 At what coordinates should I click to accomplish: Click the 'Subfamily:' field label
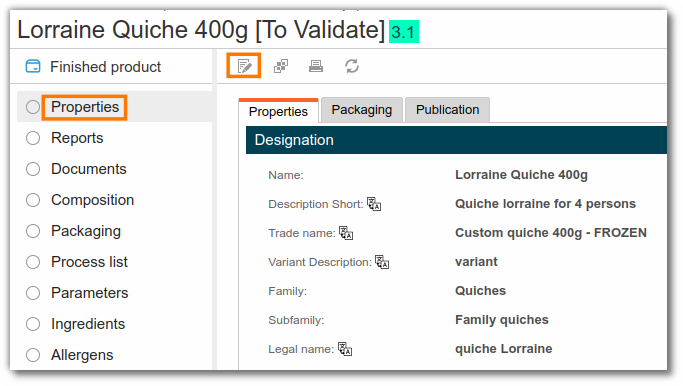[296, 320]
